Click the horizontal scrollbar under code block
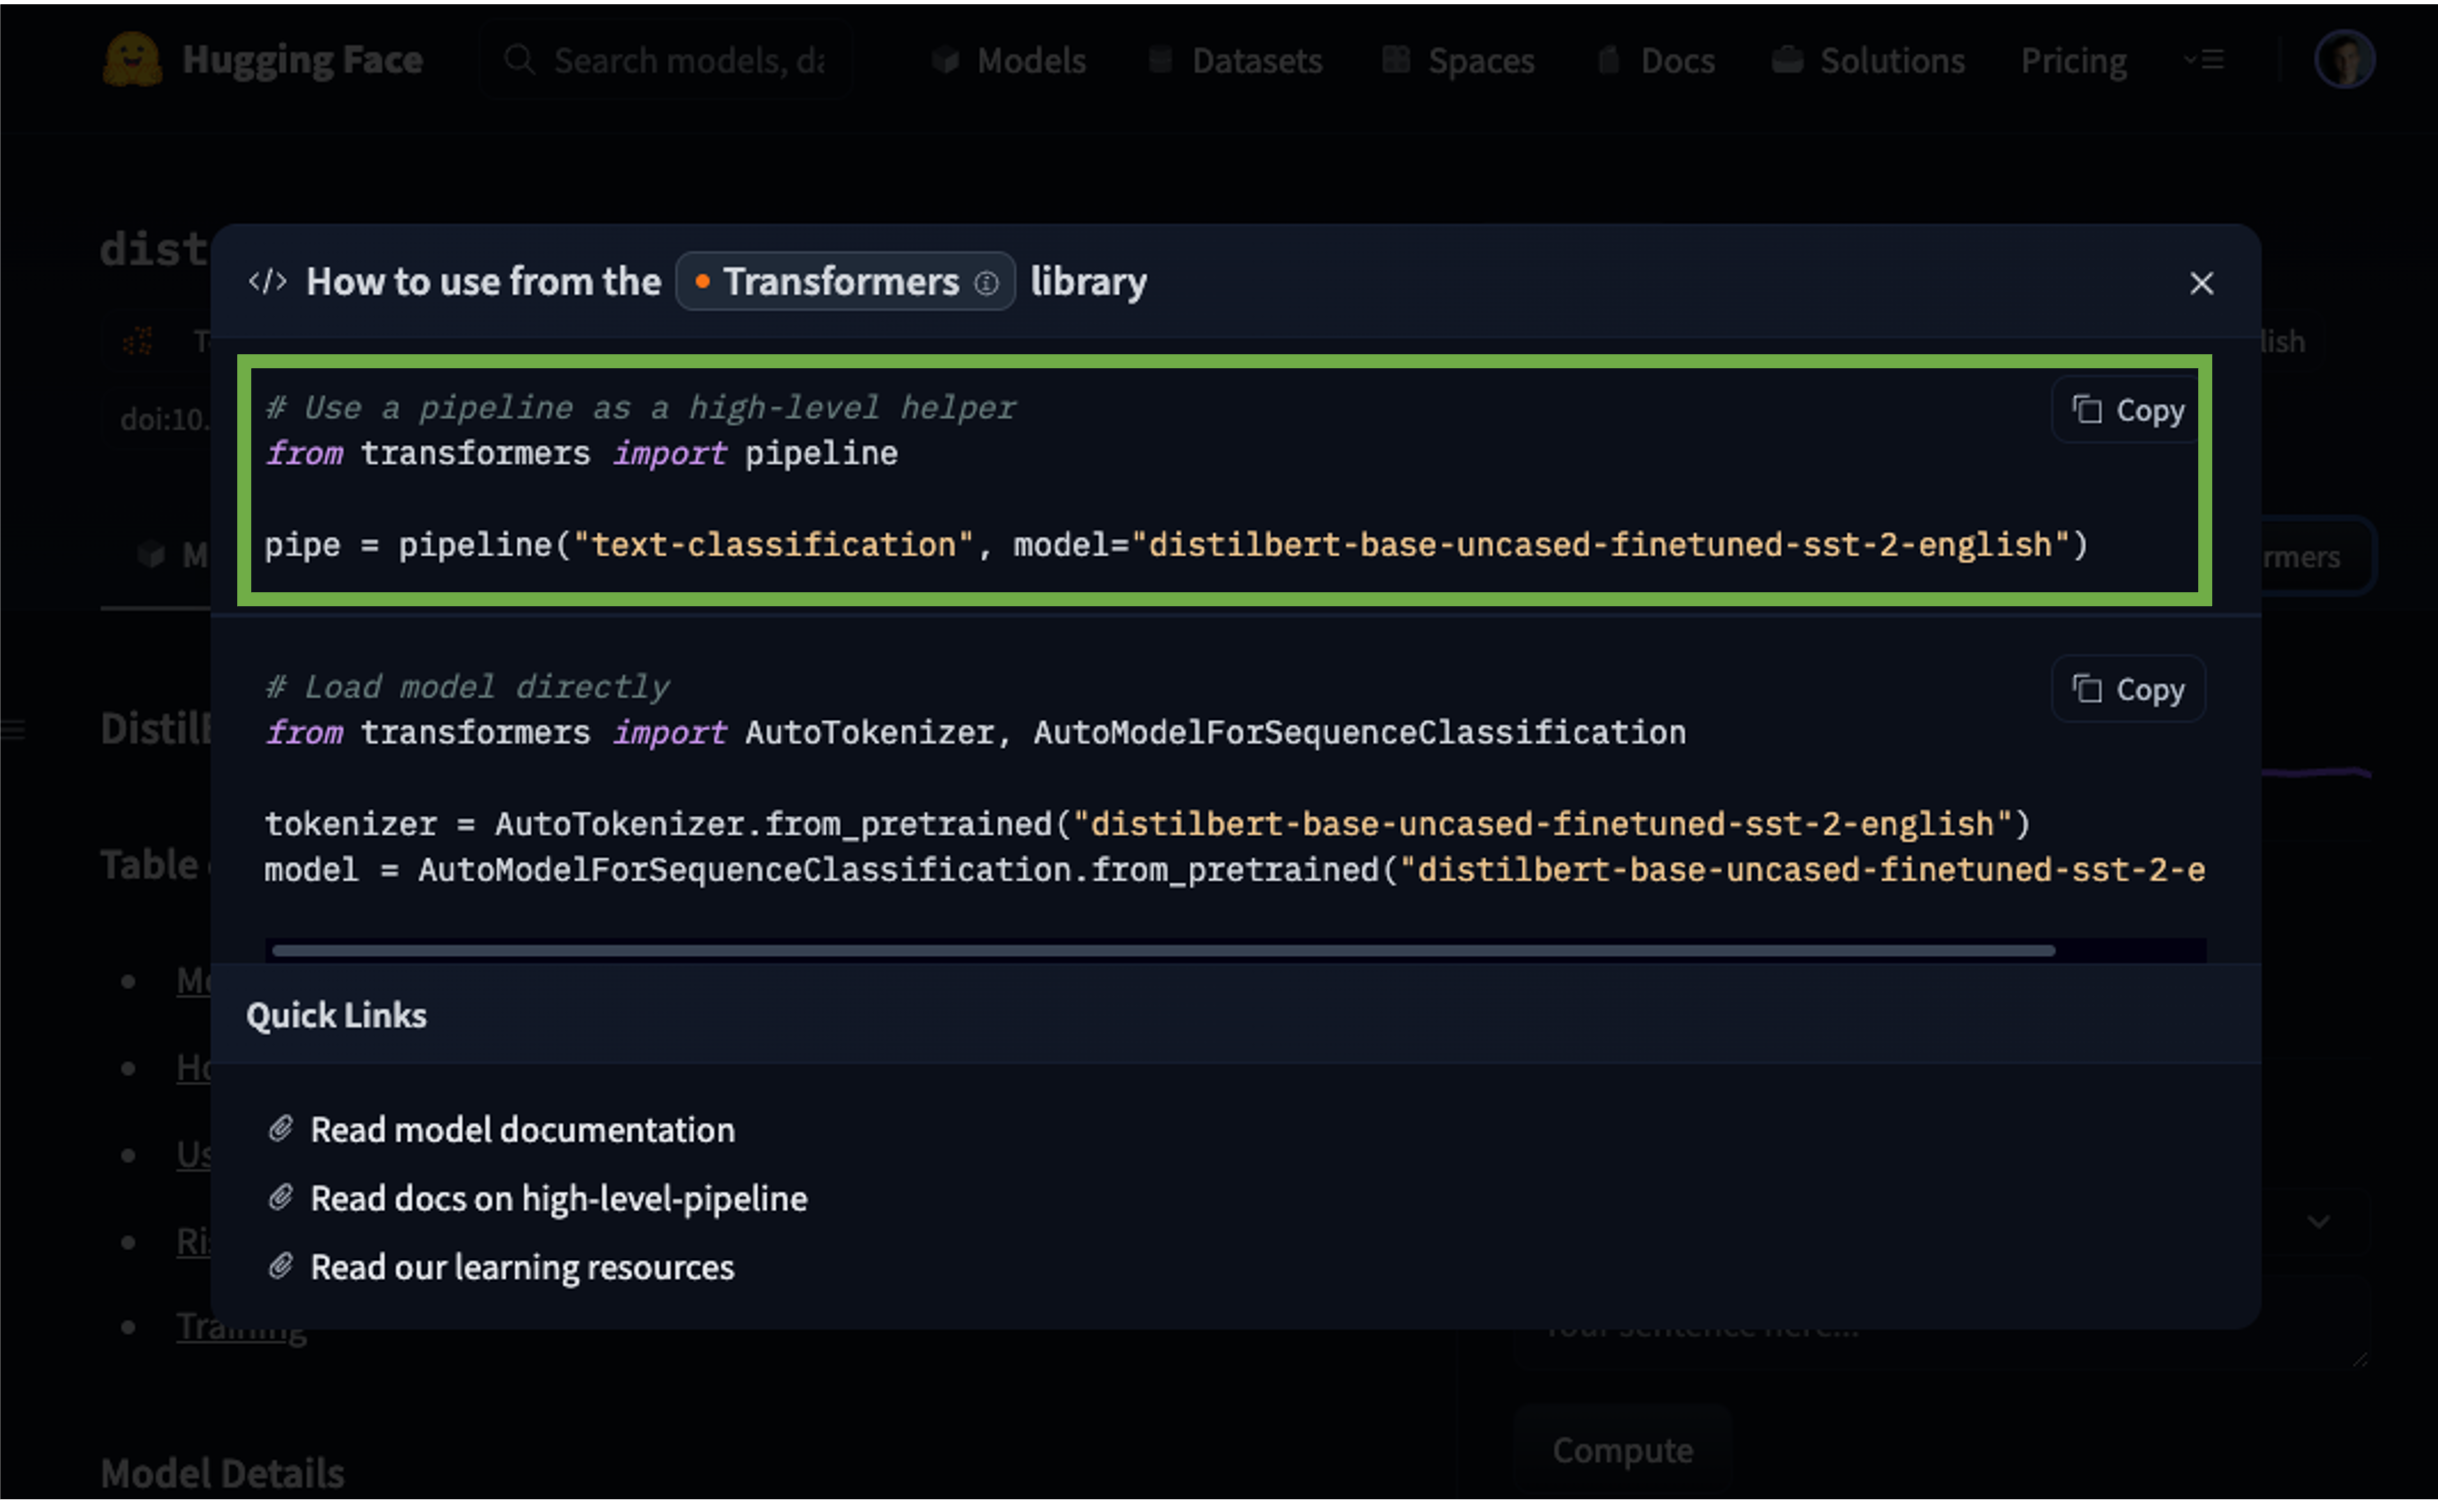Screen dimensions: 2438x1503 tap(1163, 950)
